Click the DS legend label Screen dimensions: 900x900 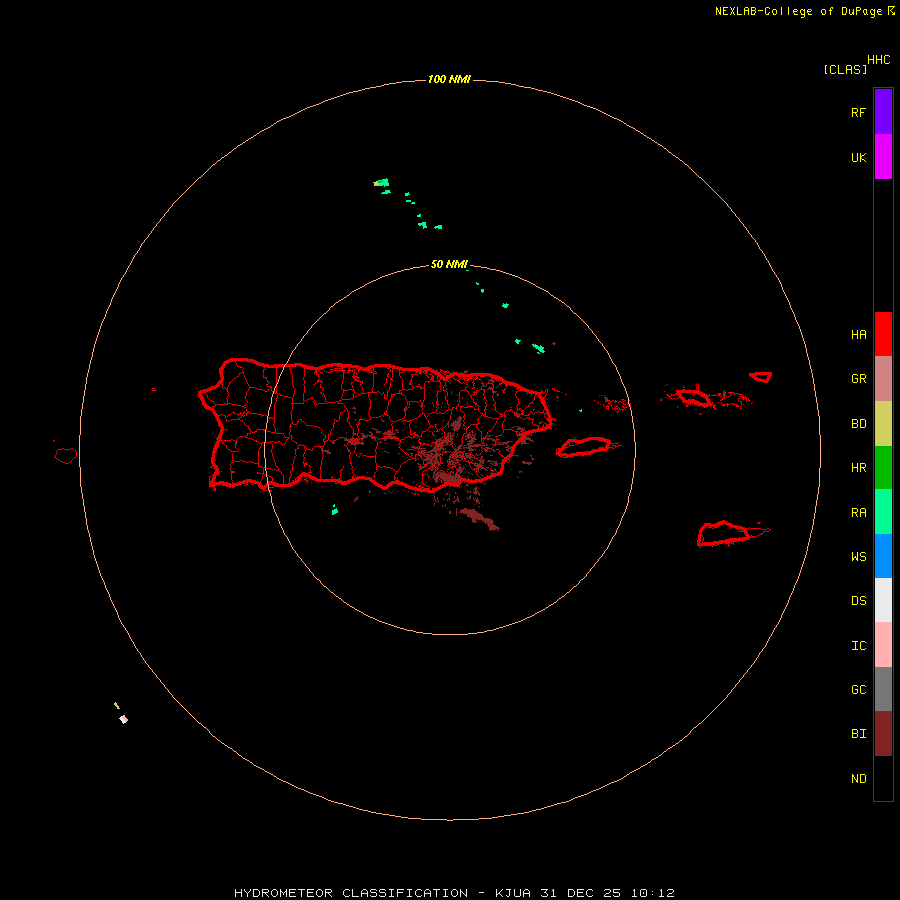pyautogui.click(x=858, y=601)
